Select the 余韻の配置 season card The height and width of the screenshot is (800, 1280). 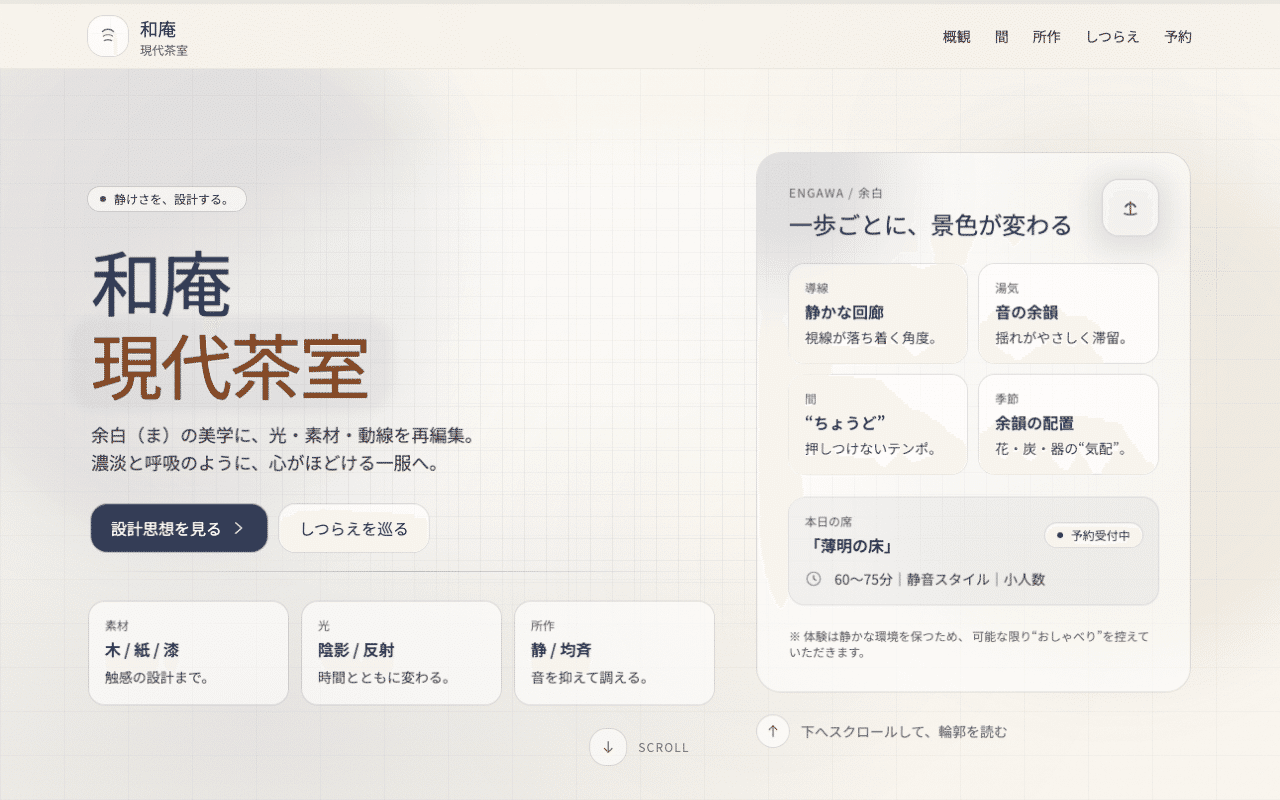[x=1067, y=424]
